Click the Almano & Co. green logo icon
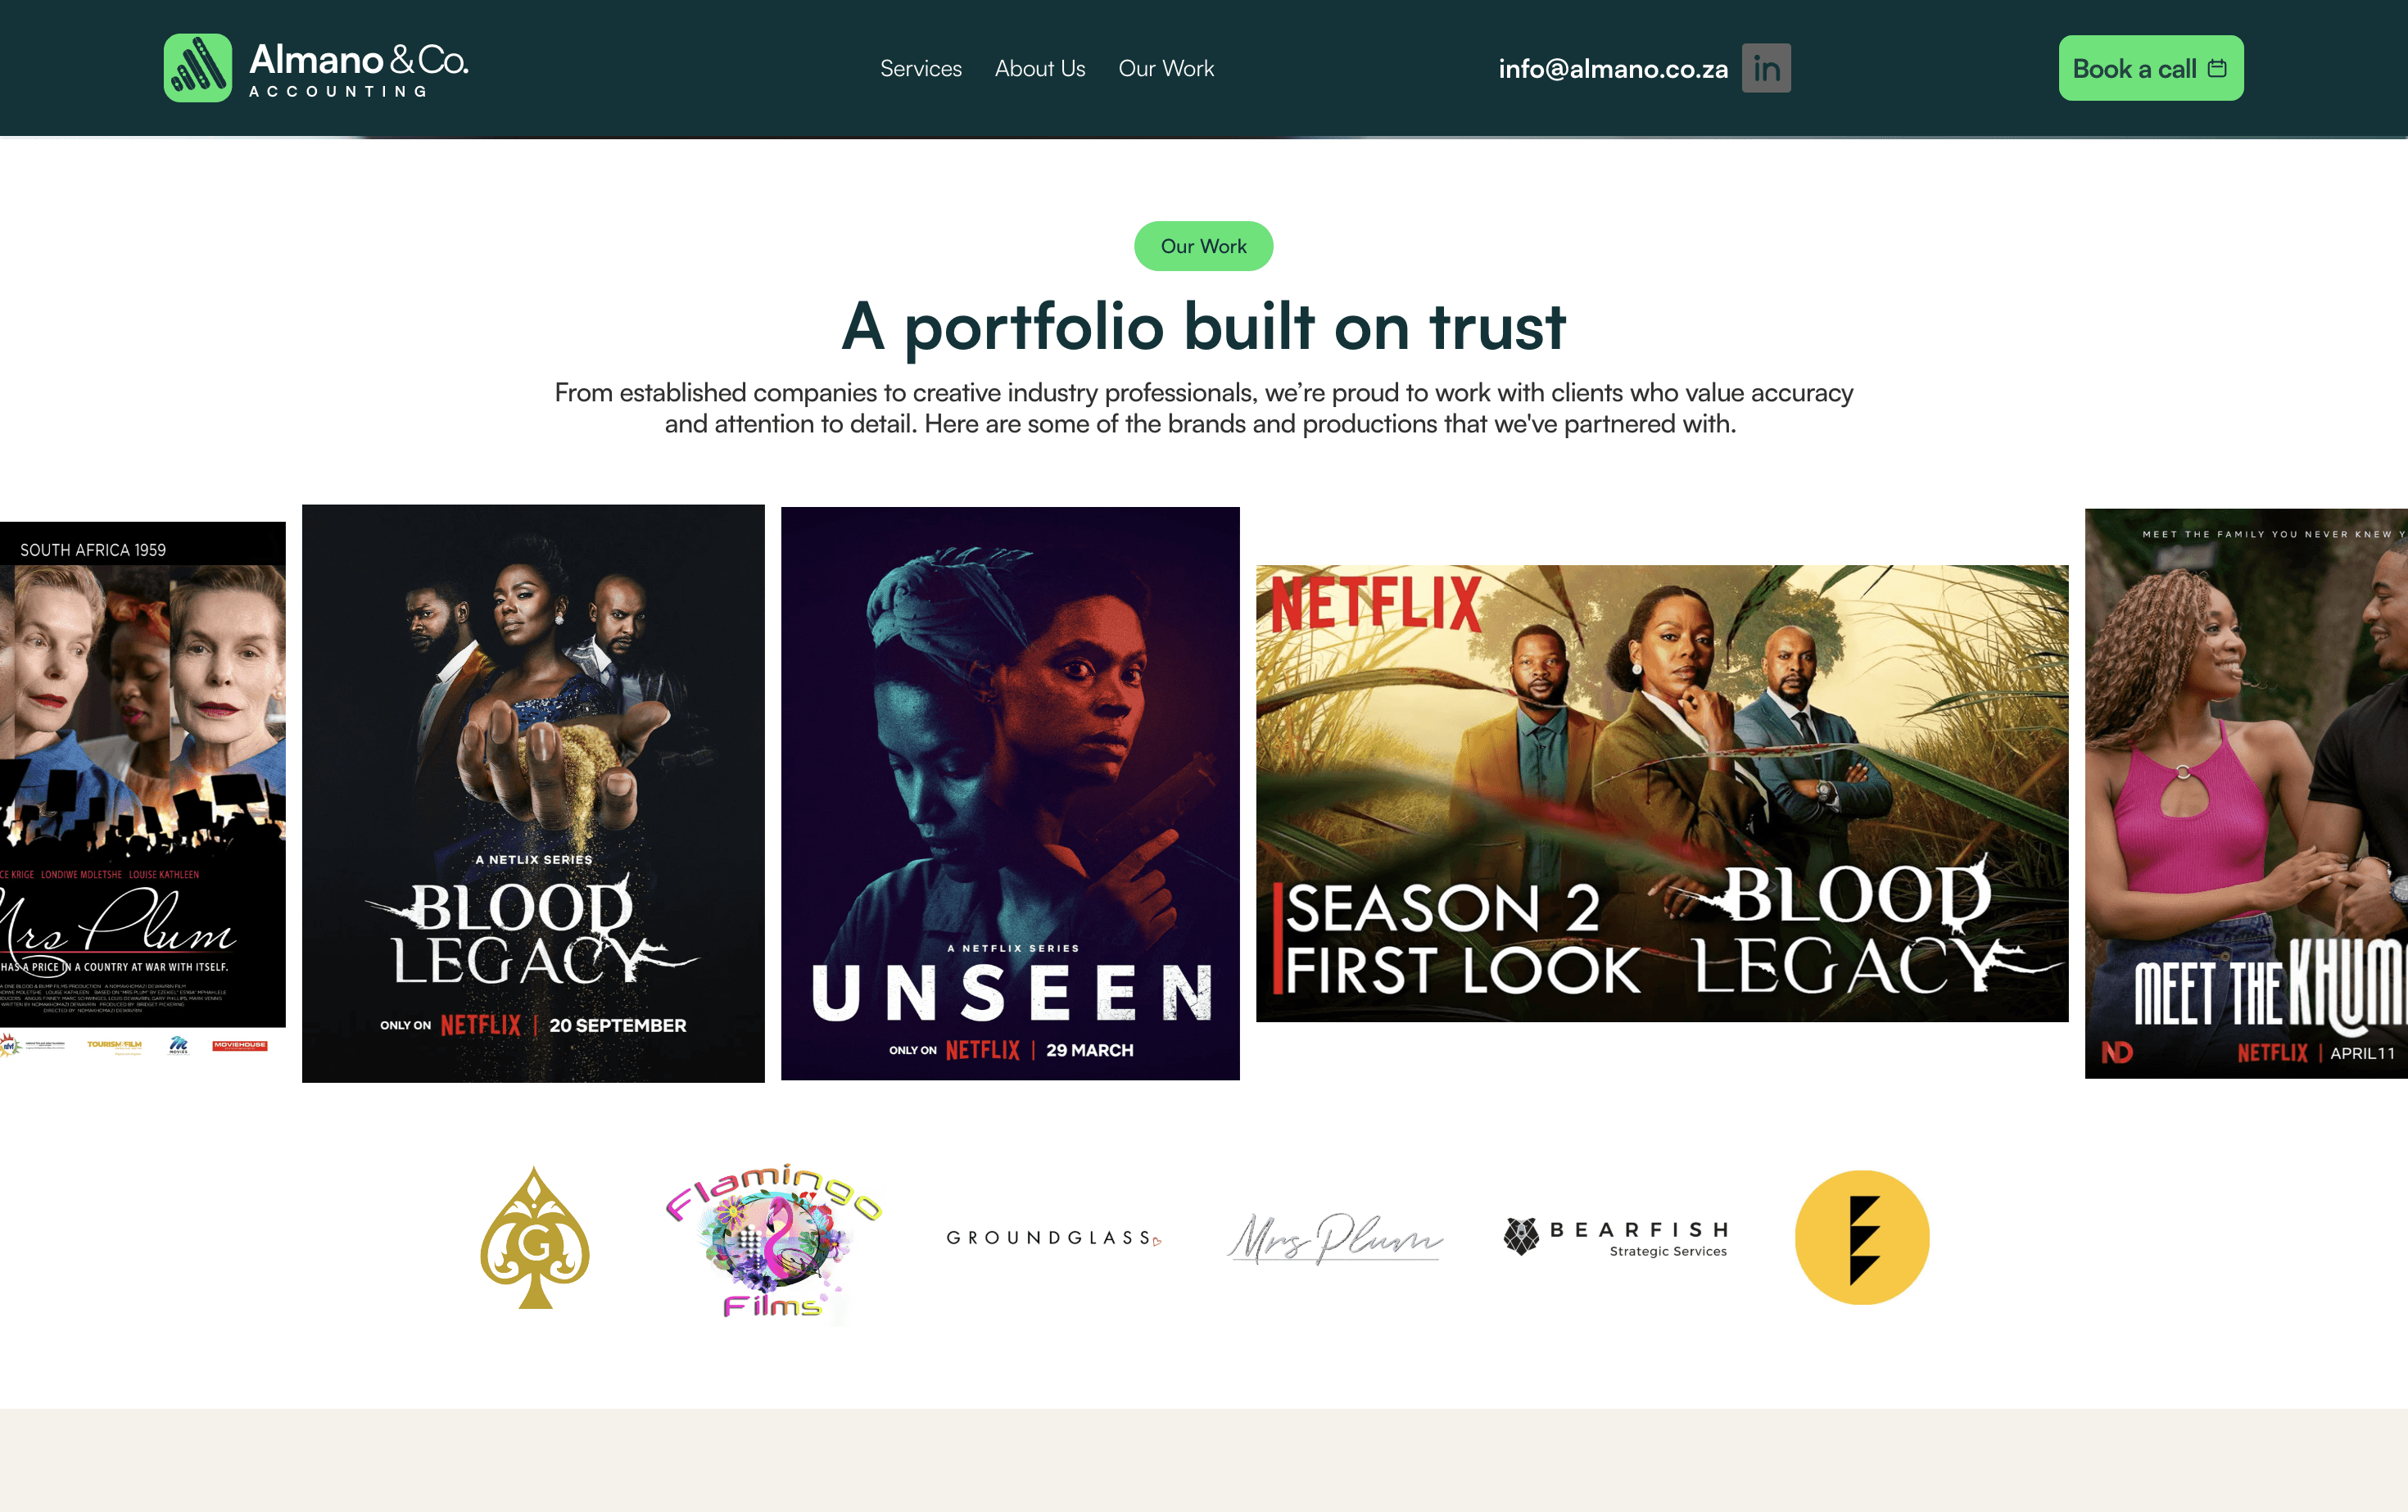 click(198, 68)
